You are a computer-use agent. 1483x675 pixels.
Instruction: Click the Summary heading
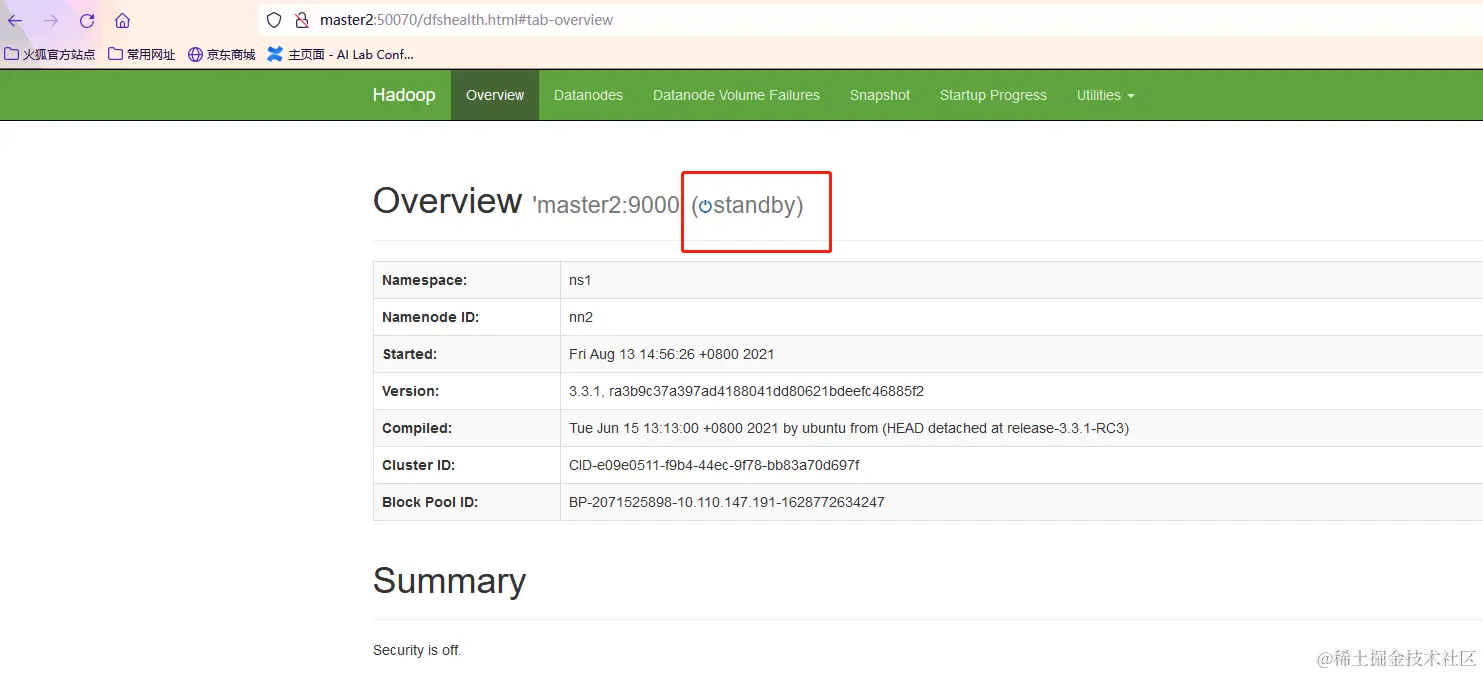(x=449, y=581)
